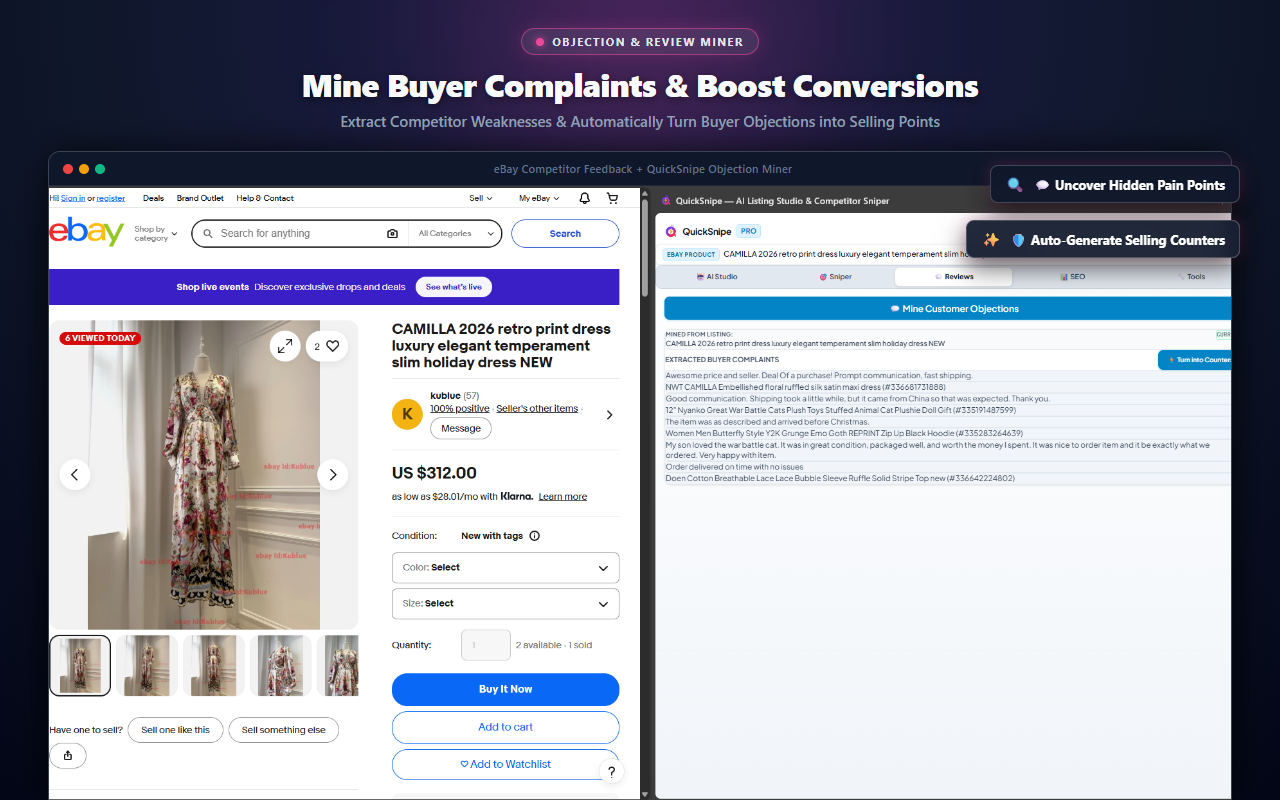This screenshot has width=1280, height=800.
Task: Switch to the SEO tab
Action: [x=1072, y=276]
